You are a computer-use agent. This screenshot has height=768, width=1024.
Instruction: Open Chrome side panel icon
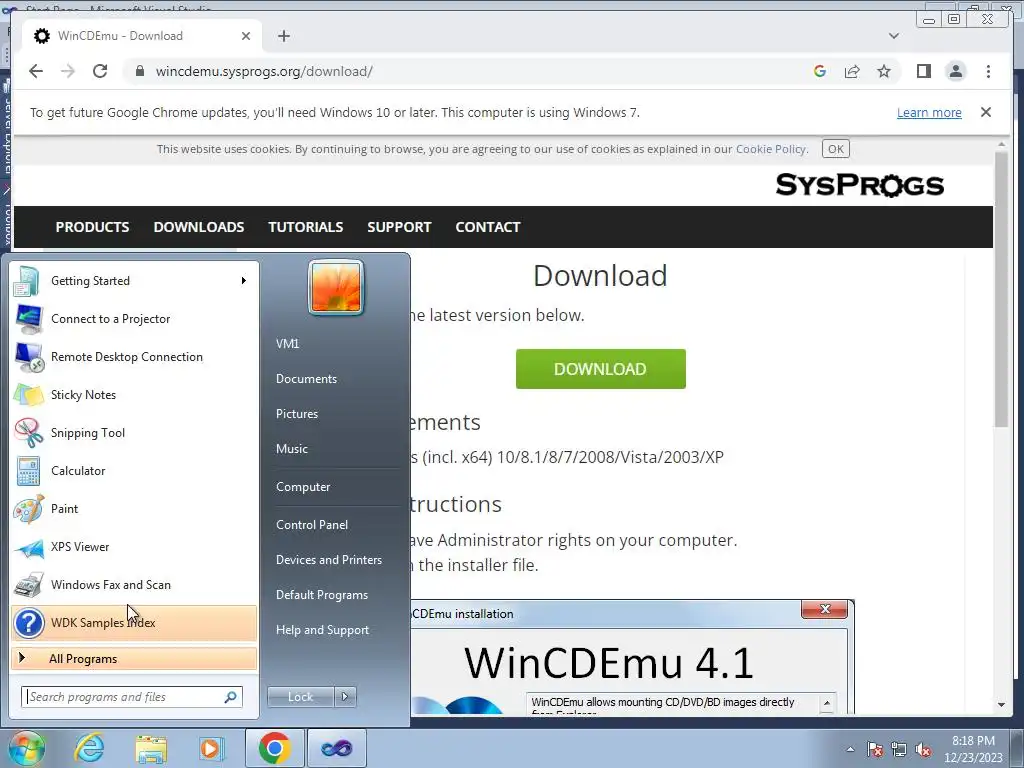[923, 71]
